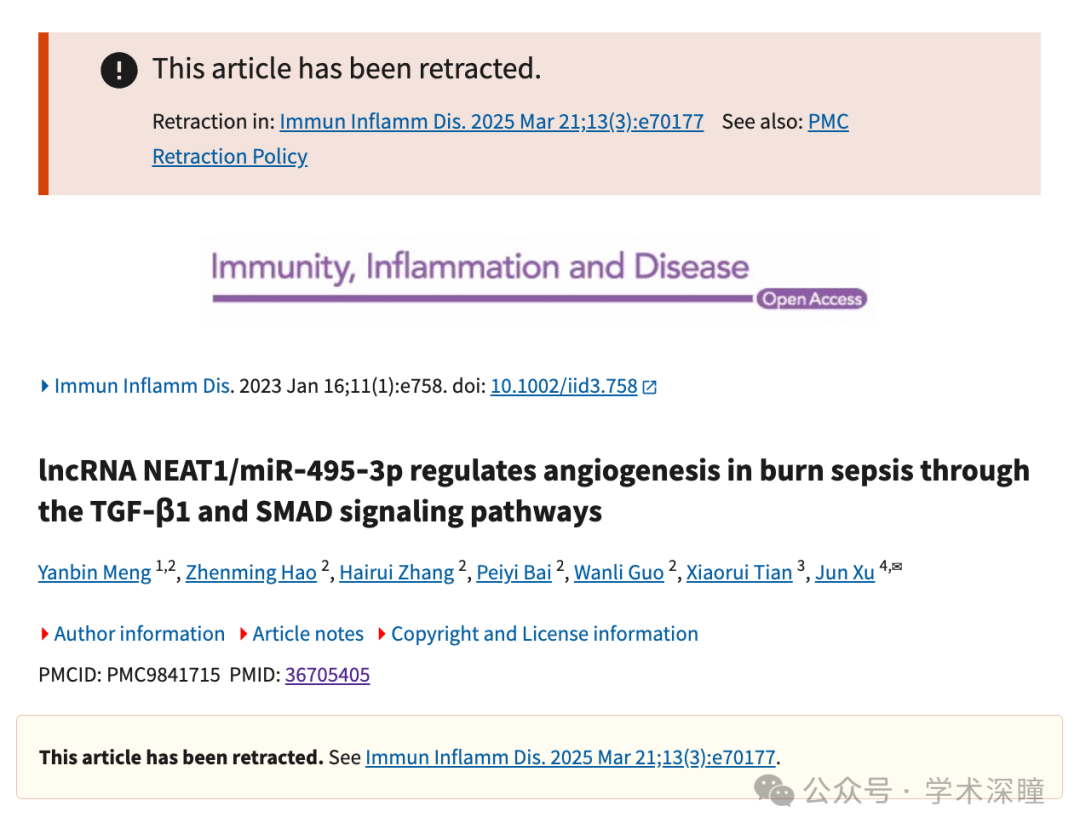Open PMID 36705405 link
Viewport: 1080px width, 835px height.
pyautogui.click(x=327, y=674)
